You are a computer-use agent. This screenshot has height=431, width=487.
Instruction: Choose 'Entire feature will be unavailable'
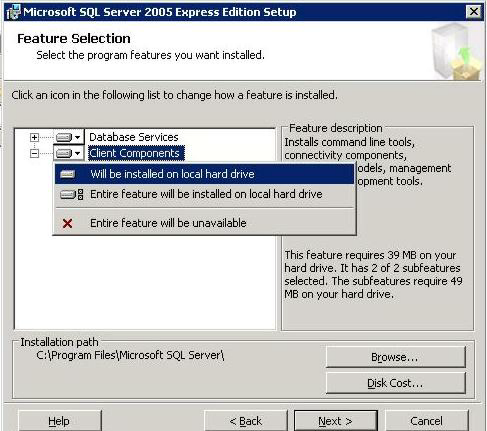pyautogui.click(x=204, y=223)
